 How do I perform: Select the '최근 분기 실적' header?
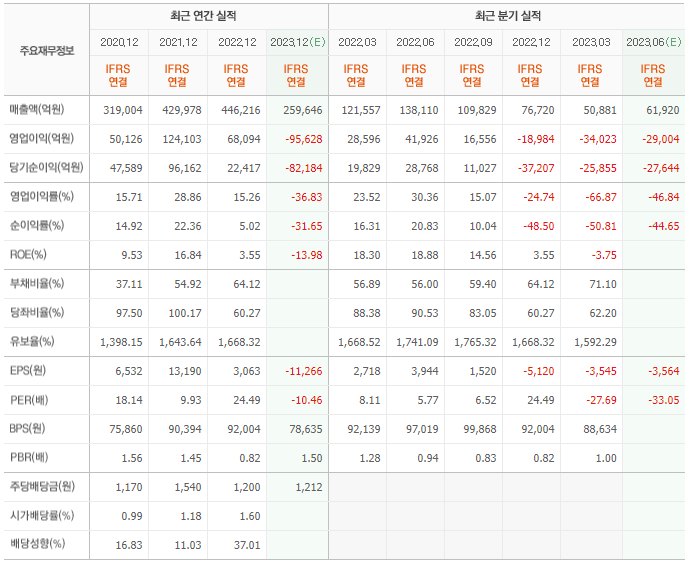pyautogui.click(x=508, y=16)
